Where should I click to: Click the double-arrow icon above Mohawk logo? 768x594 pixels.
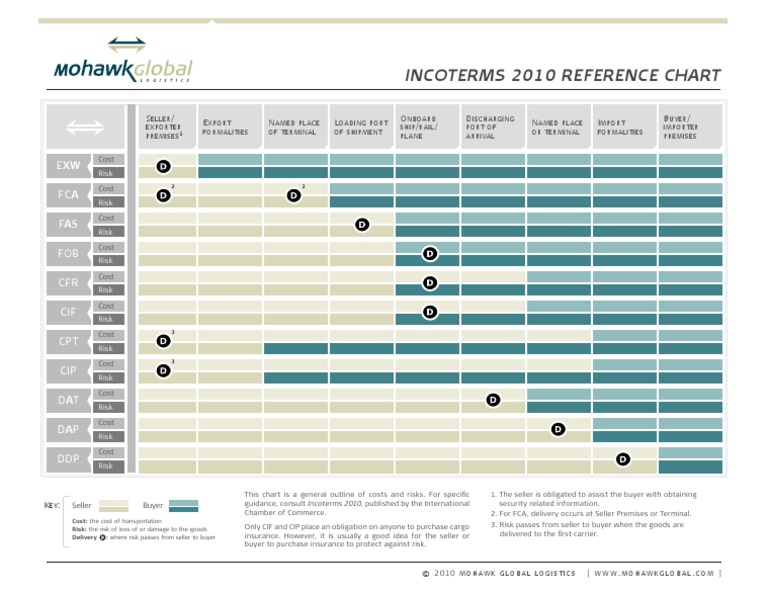point(127,45)
